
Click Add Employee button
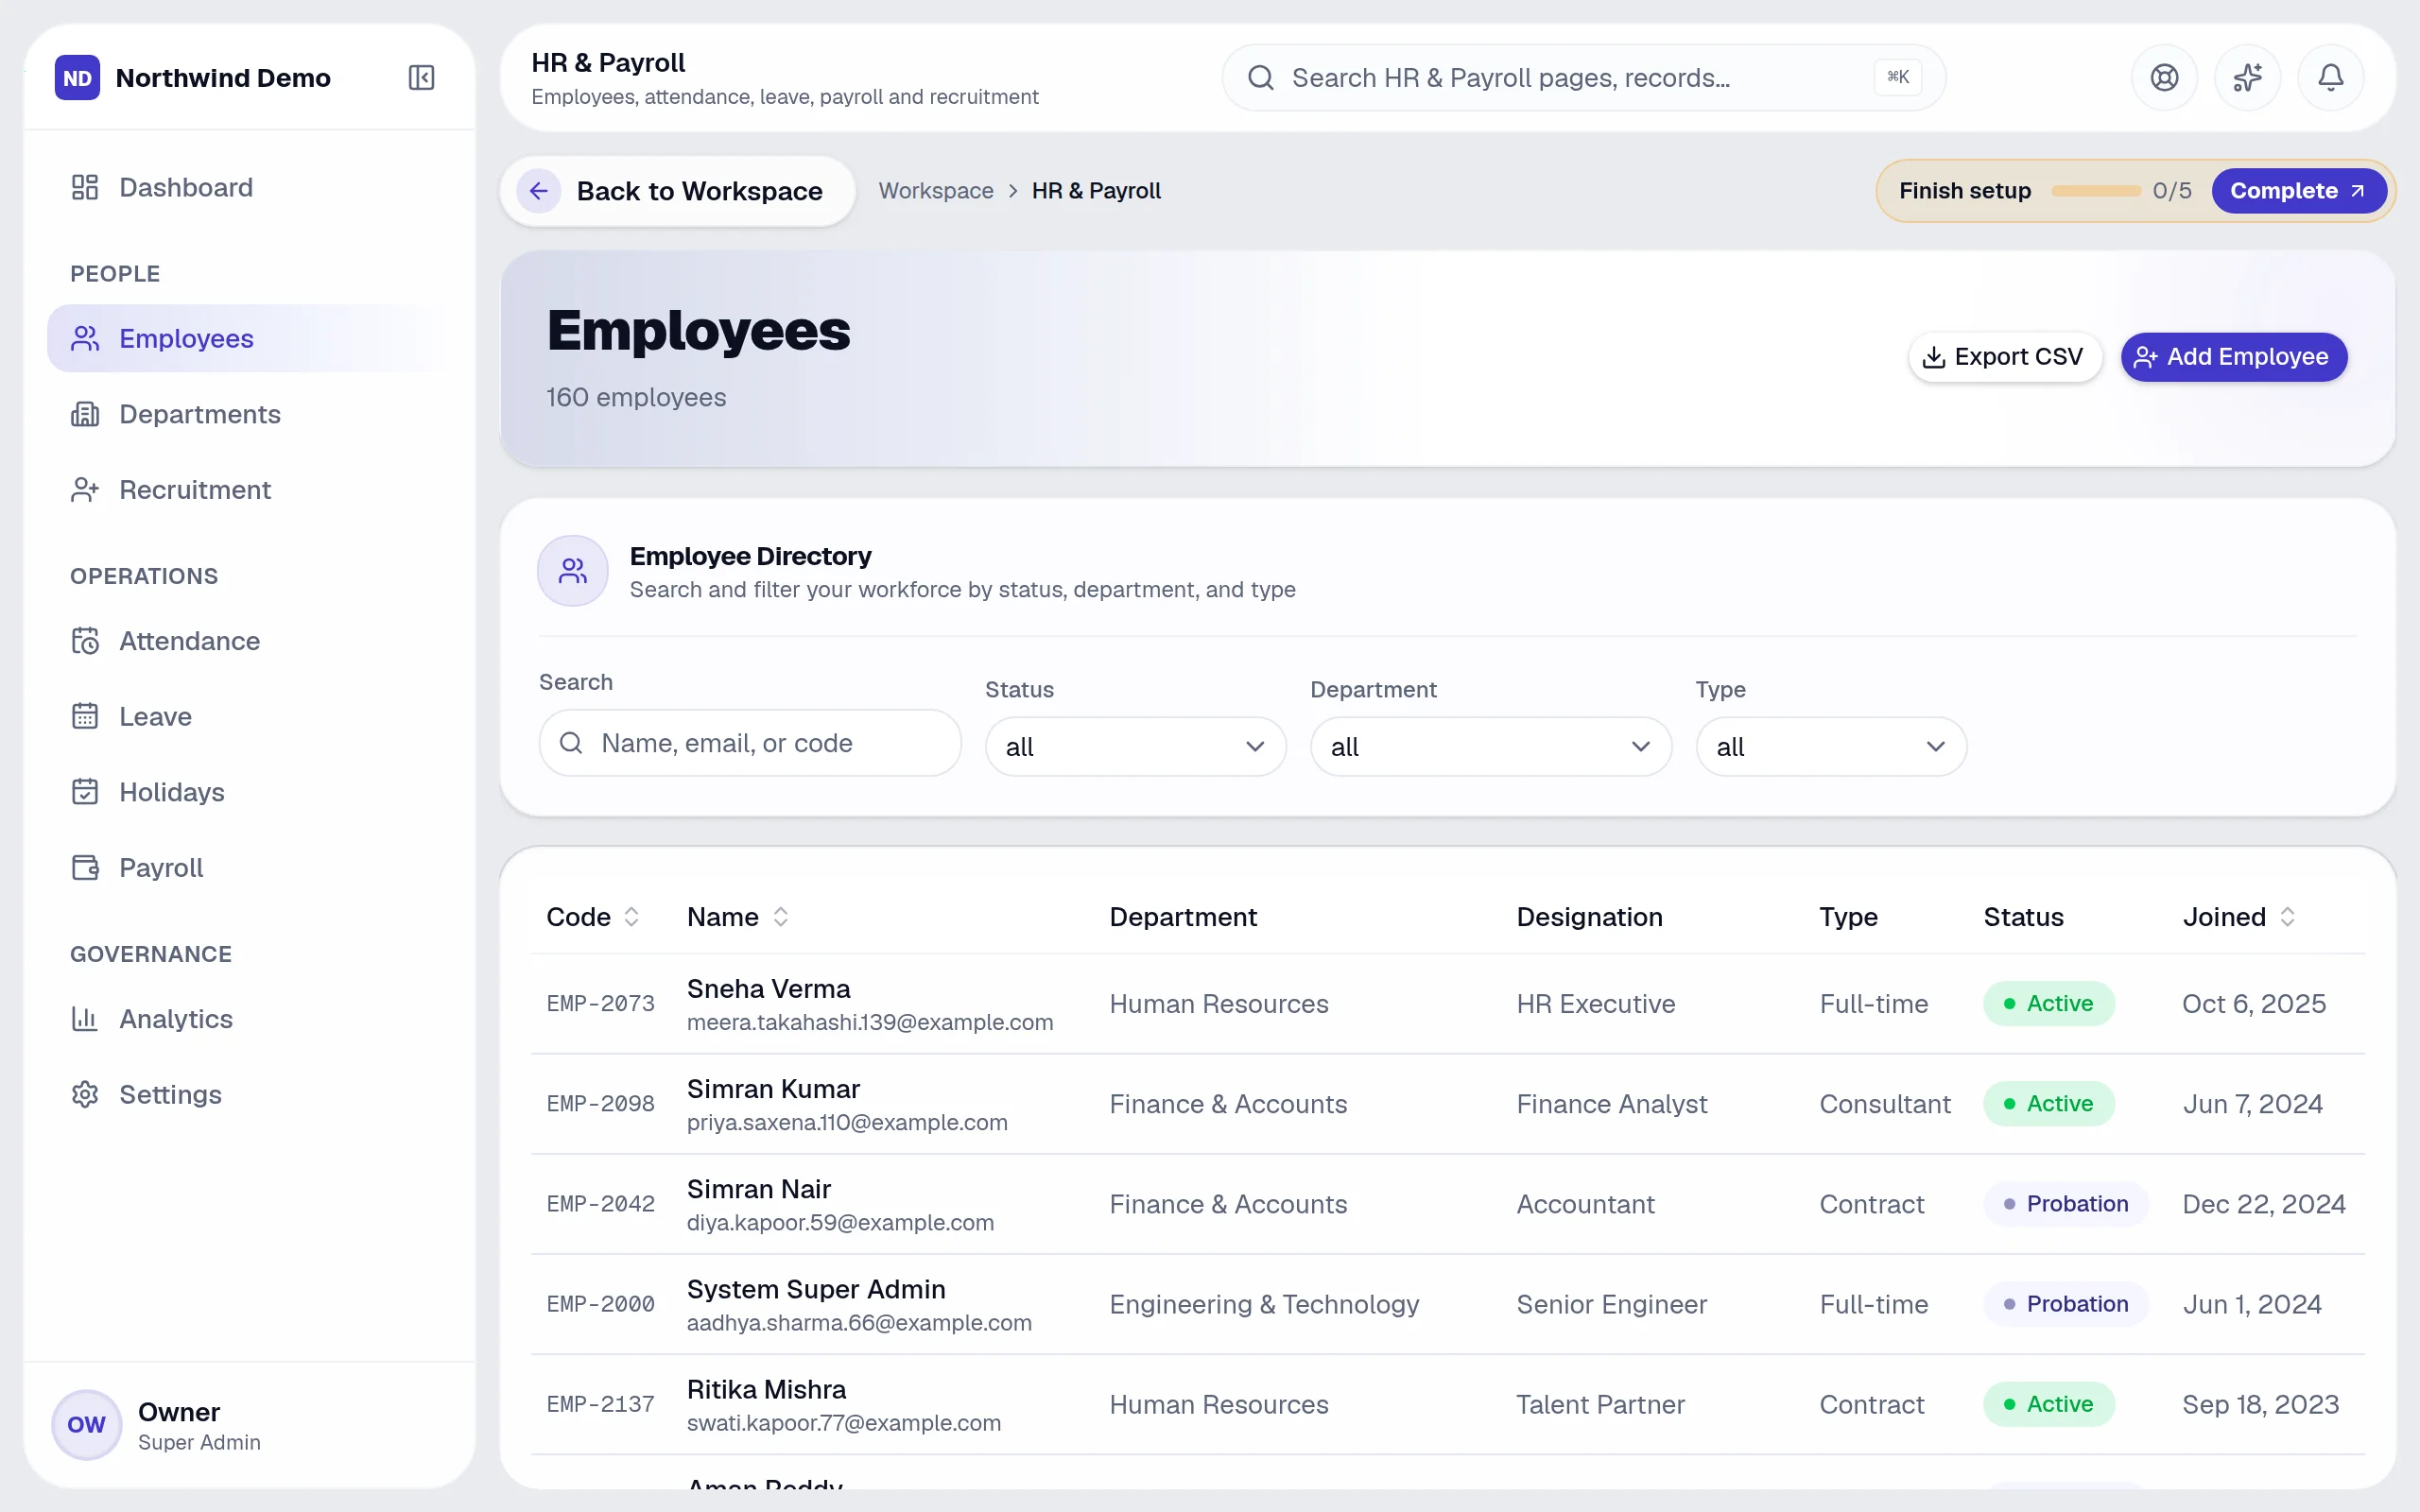click(2233, 357)
